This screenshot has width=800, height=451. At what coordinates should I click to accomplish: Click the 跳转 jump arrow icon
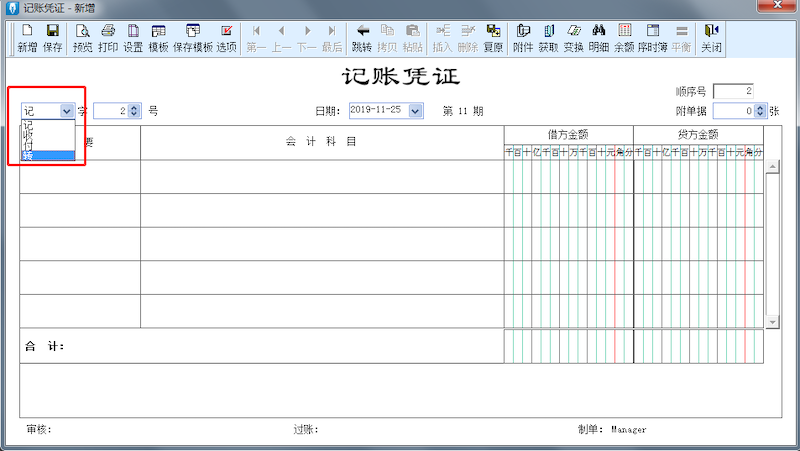(362, 38)
